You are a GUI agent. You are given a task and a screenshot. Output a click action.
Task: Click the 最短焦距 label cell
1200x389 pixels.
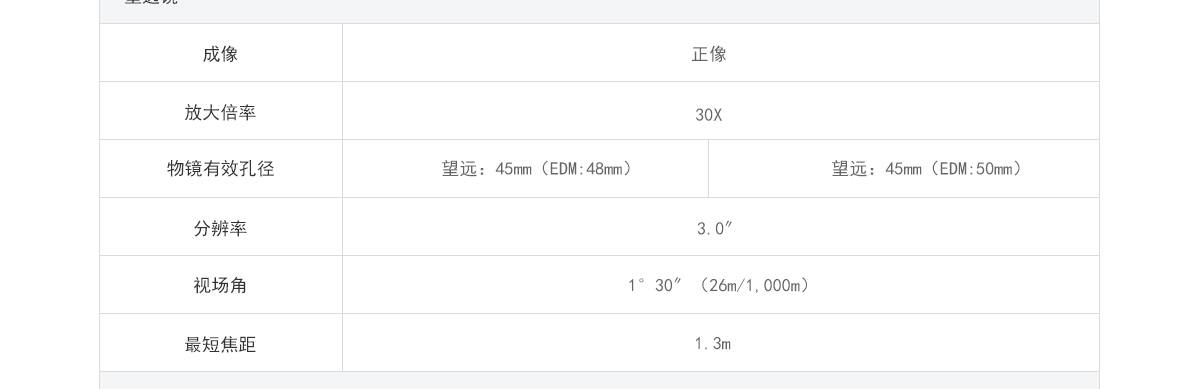point(221,343)
